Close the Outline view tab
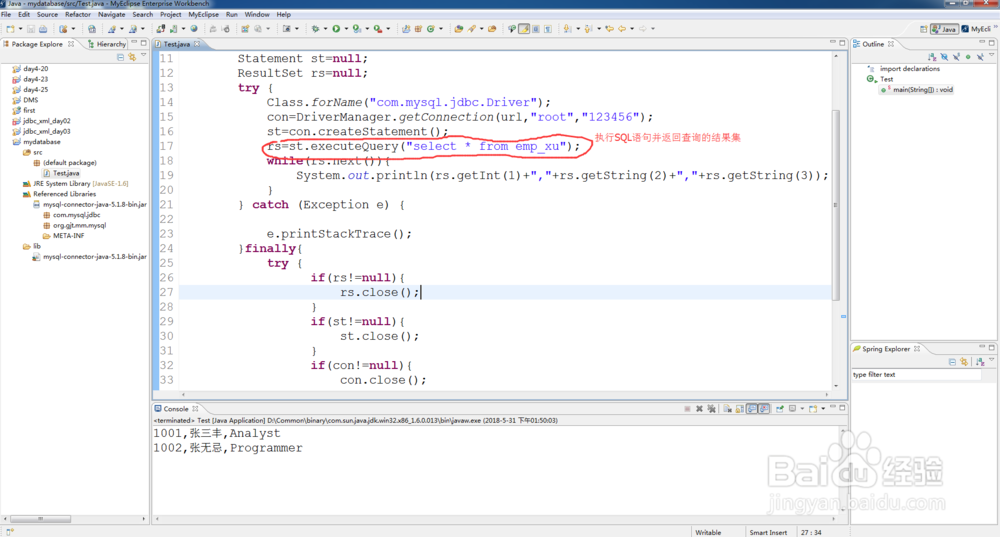The image size is (1000, 537). 891,44
